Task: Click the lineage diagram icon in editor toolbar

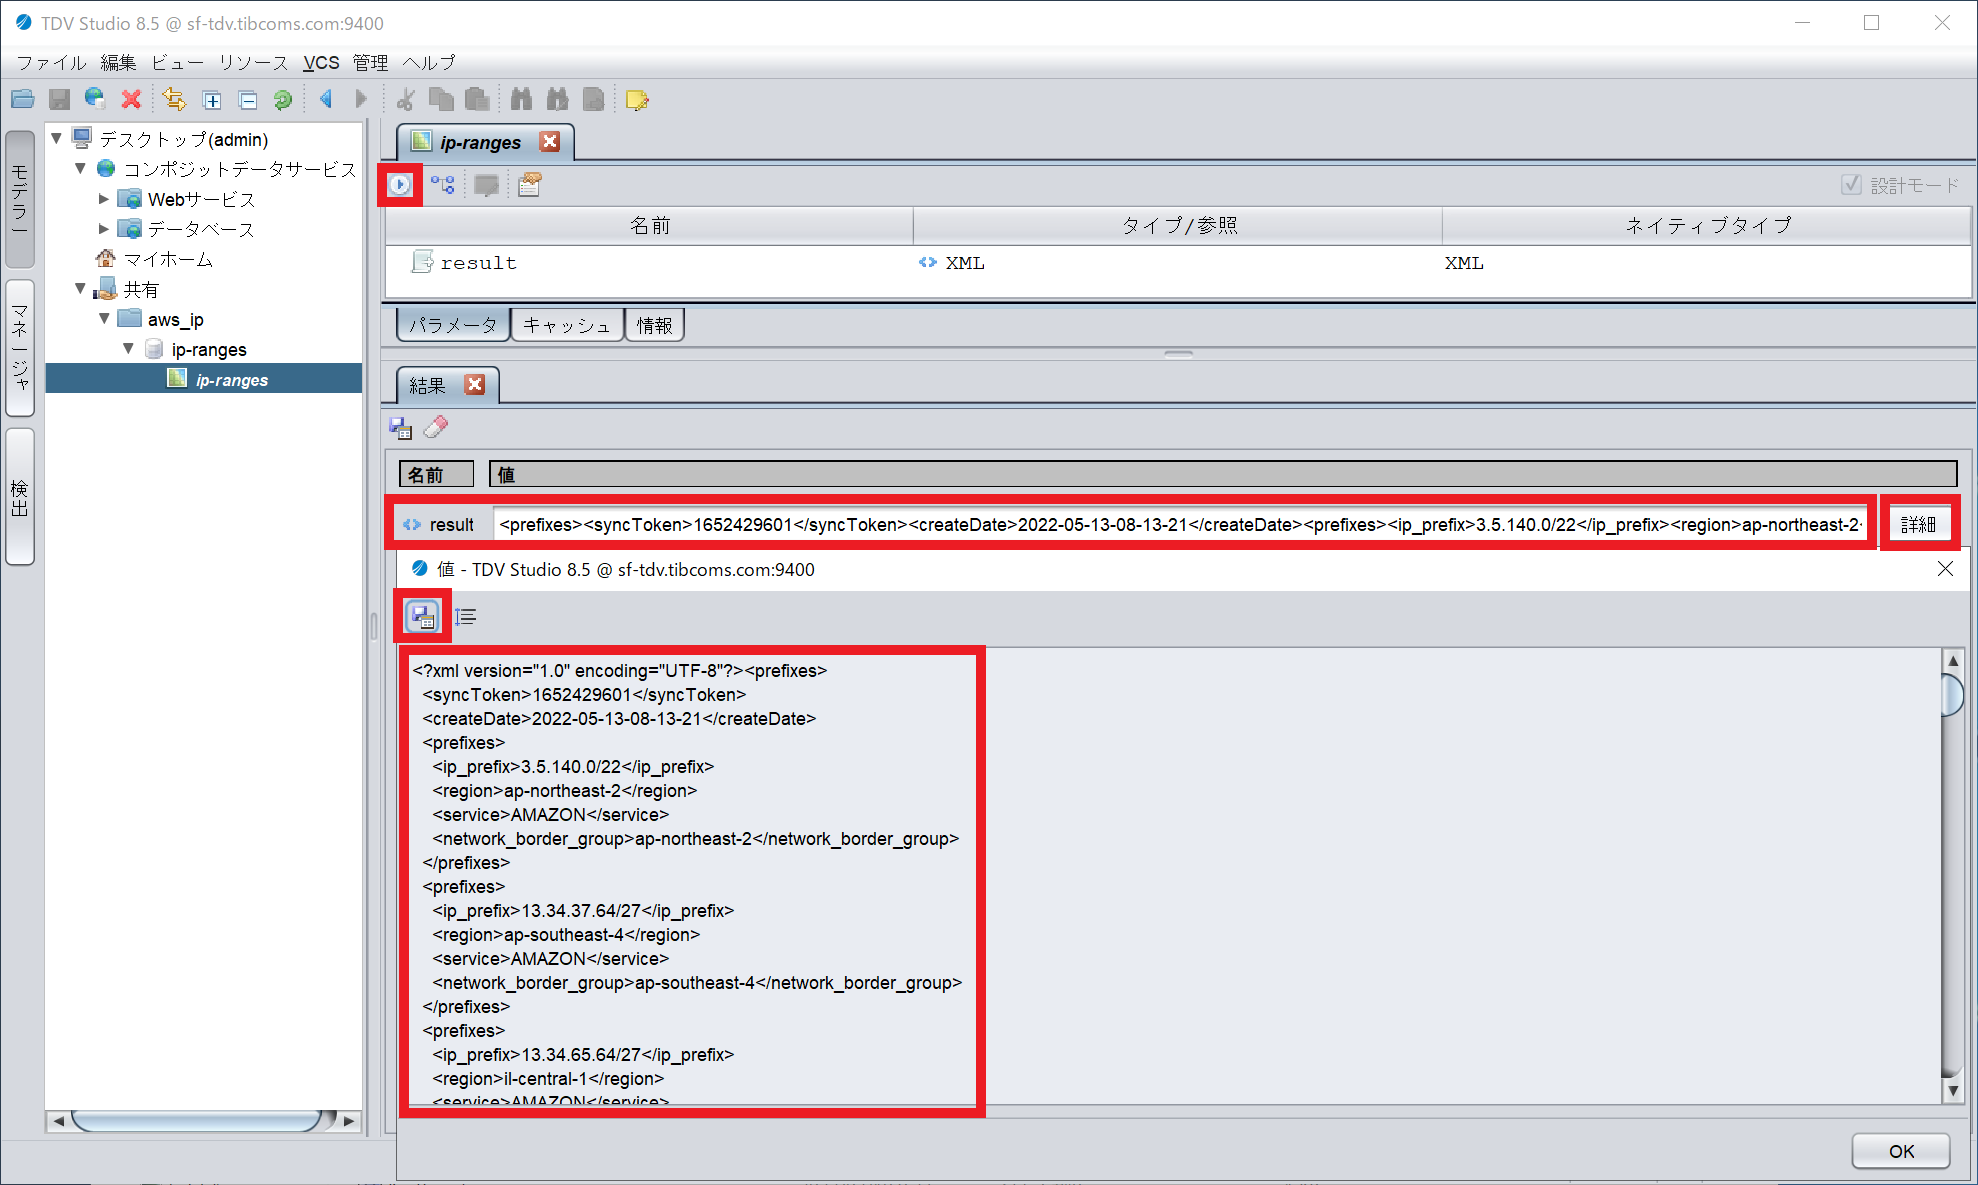Action: [x=443, y=184]
